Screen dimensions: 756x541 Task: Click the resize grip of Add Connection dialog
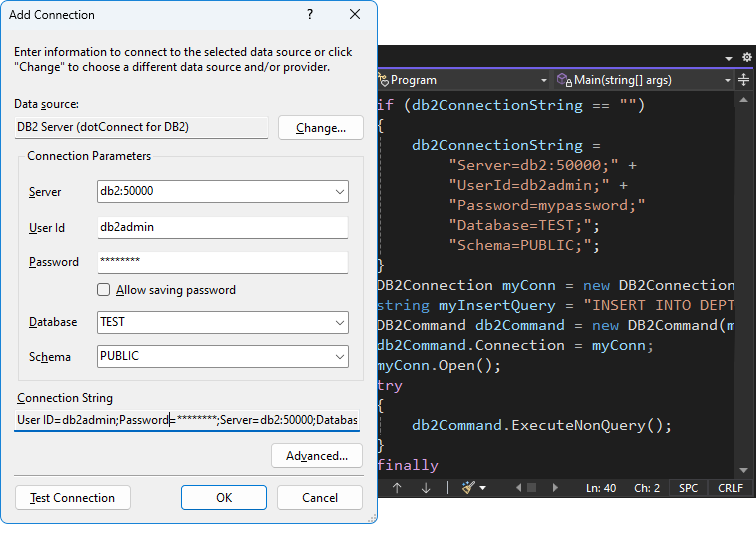[x=372, y=518]
